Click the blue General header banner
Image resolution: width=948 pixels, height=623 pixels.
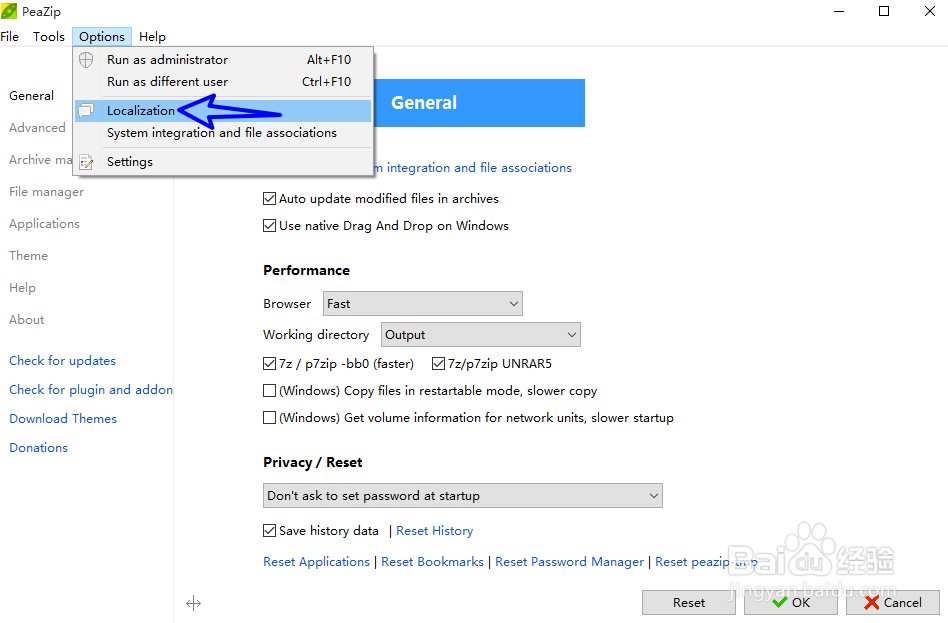point(479,103)
